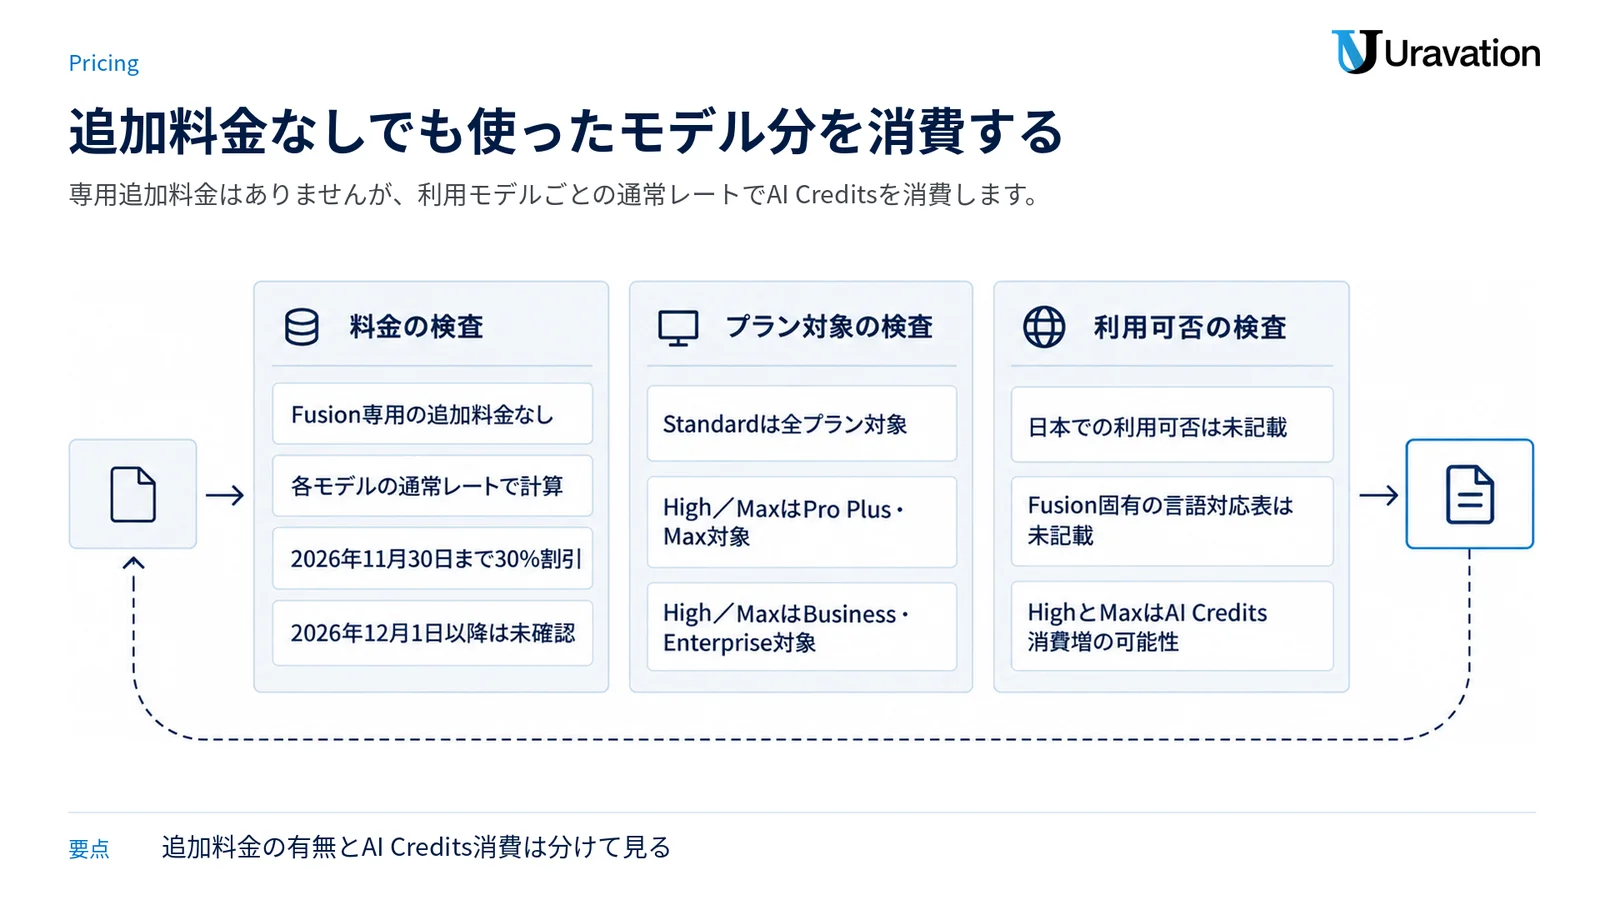
Task: Select the HighとMaxはAI Credits消費増の可能性 item
Action: 1172,626
